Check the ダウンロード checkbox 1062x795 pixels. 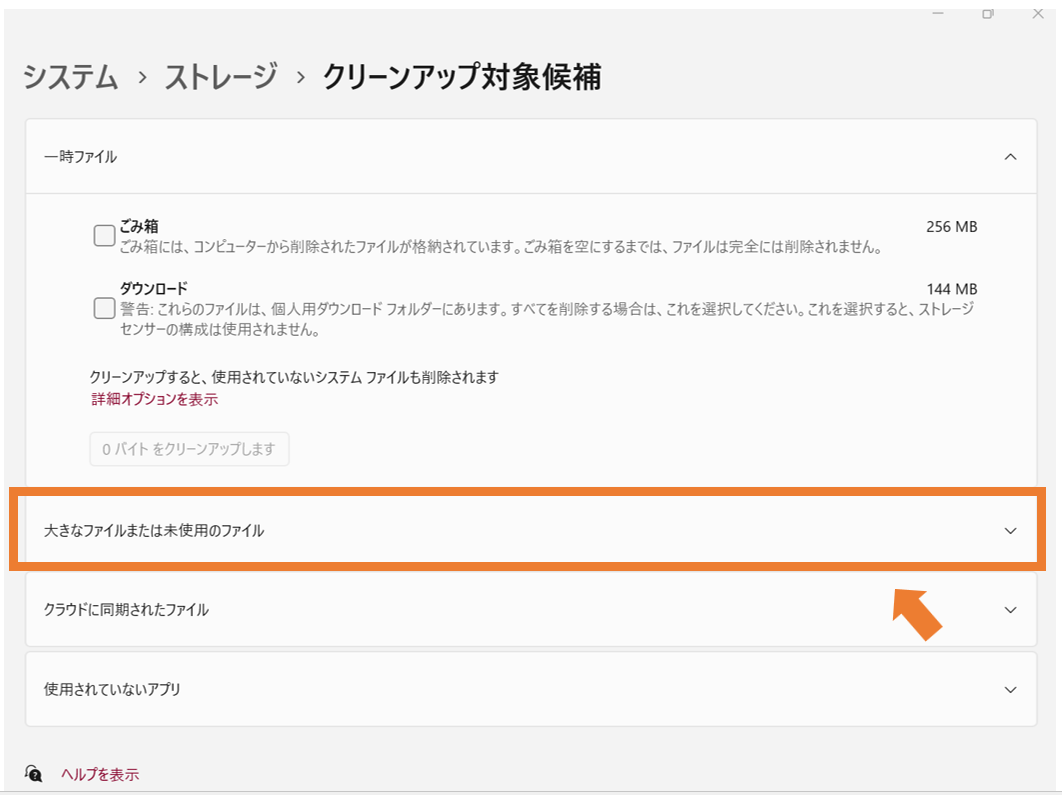coord(104,308)
